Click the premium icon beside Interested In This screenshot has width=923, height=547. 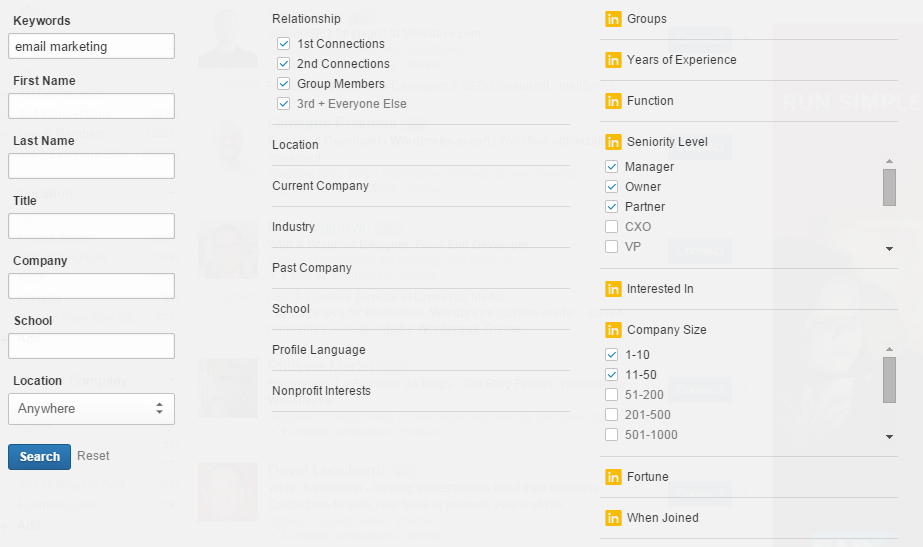[613, 289]
